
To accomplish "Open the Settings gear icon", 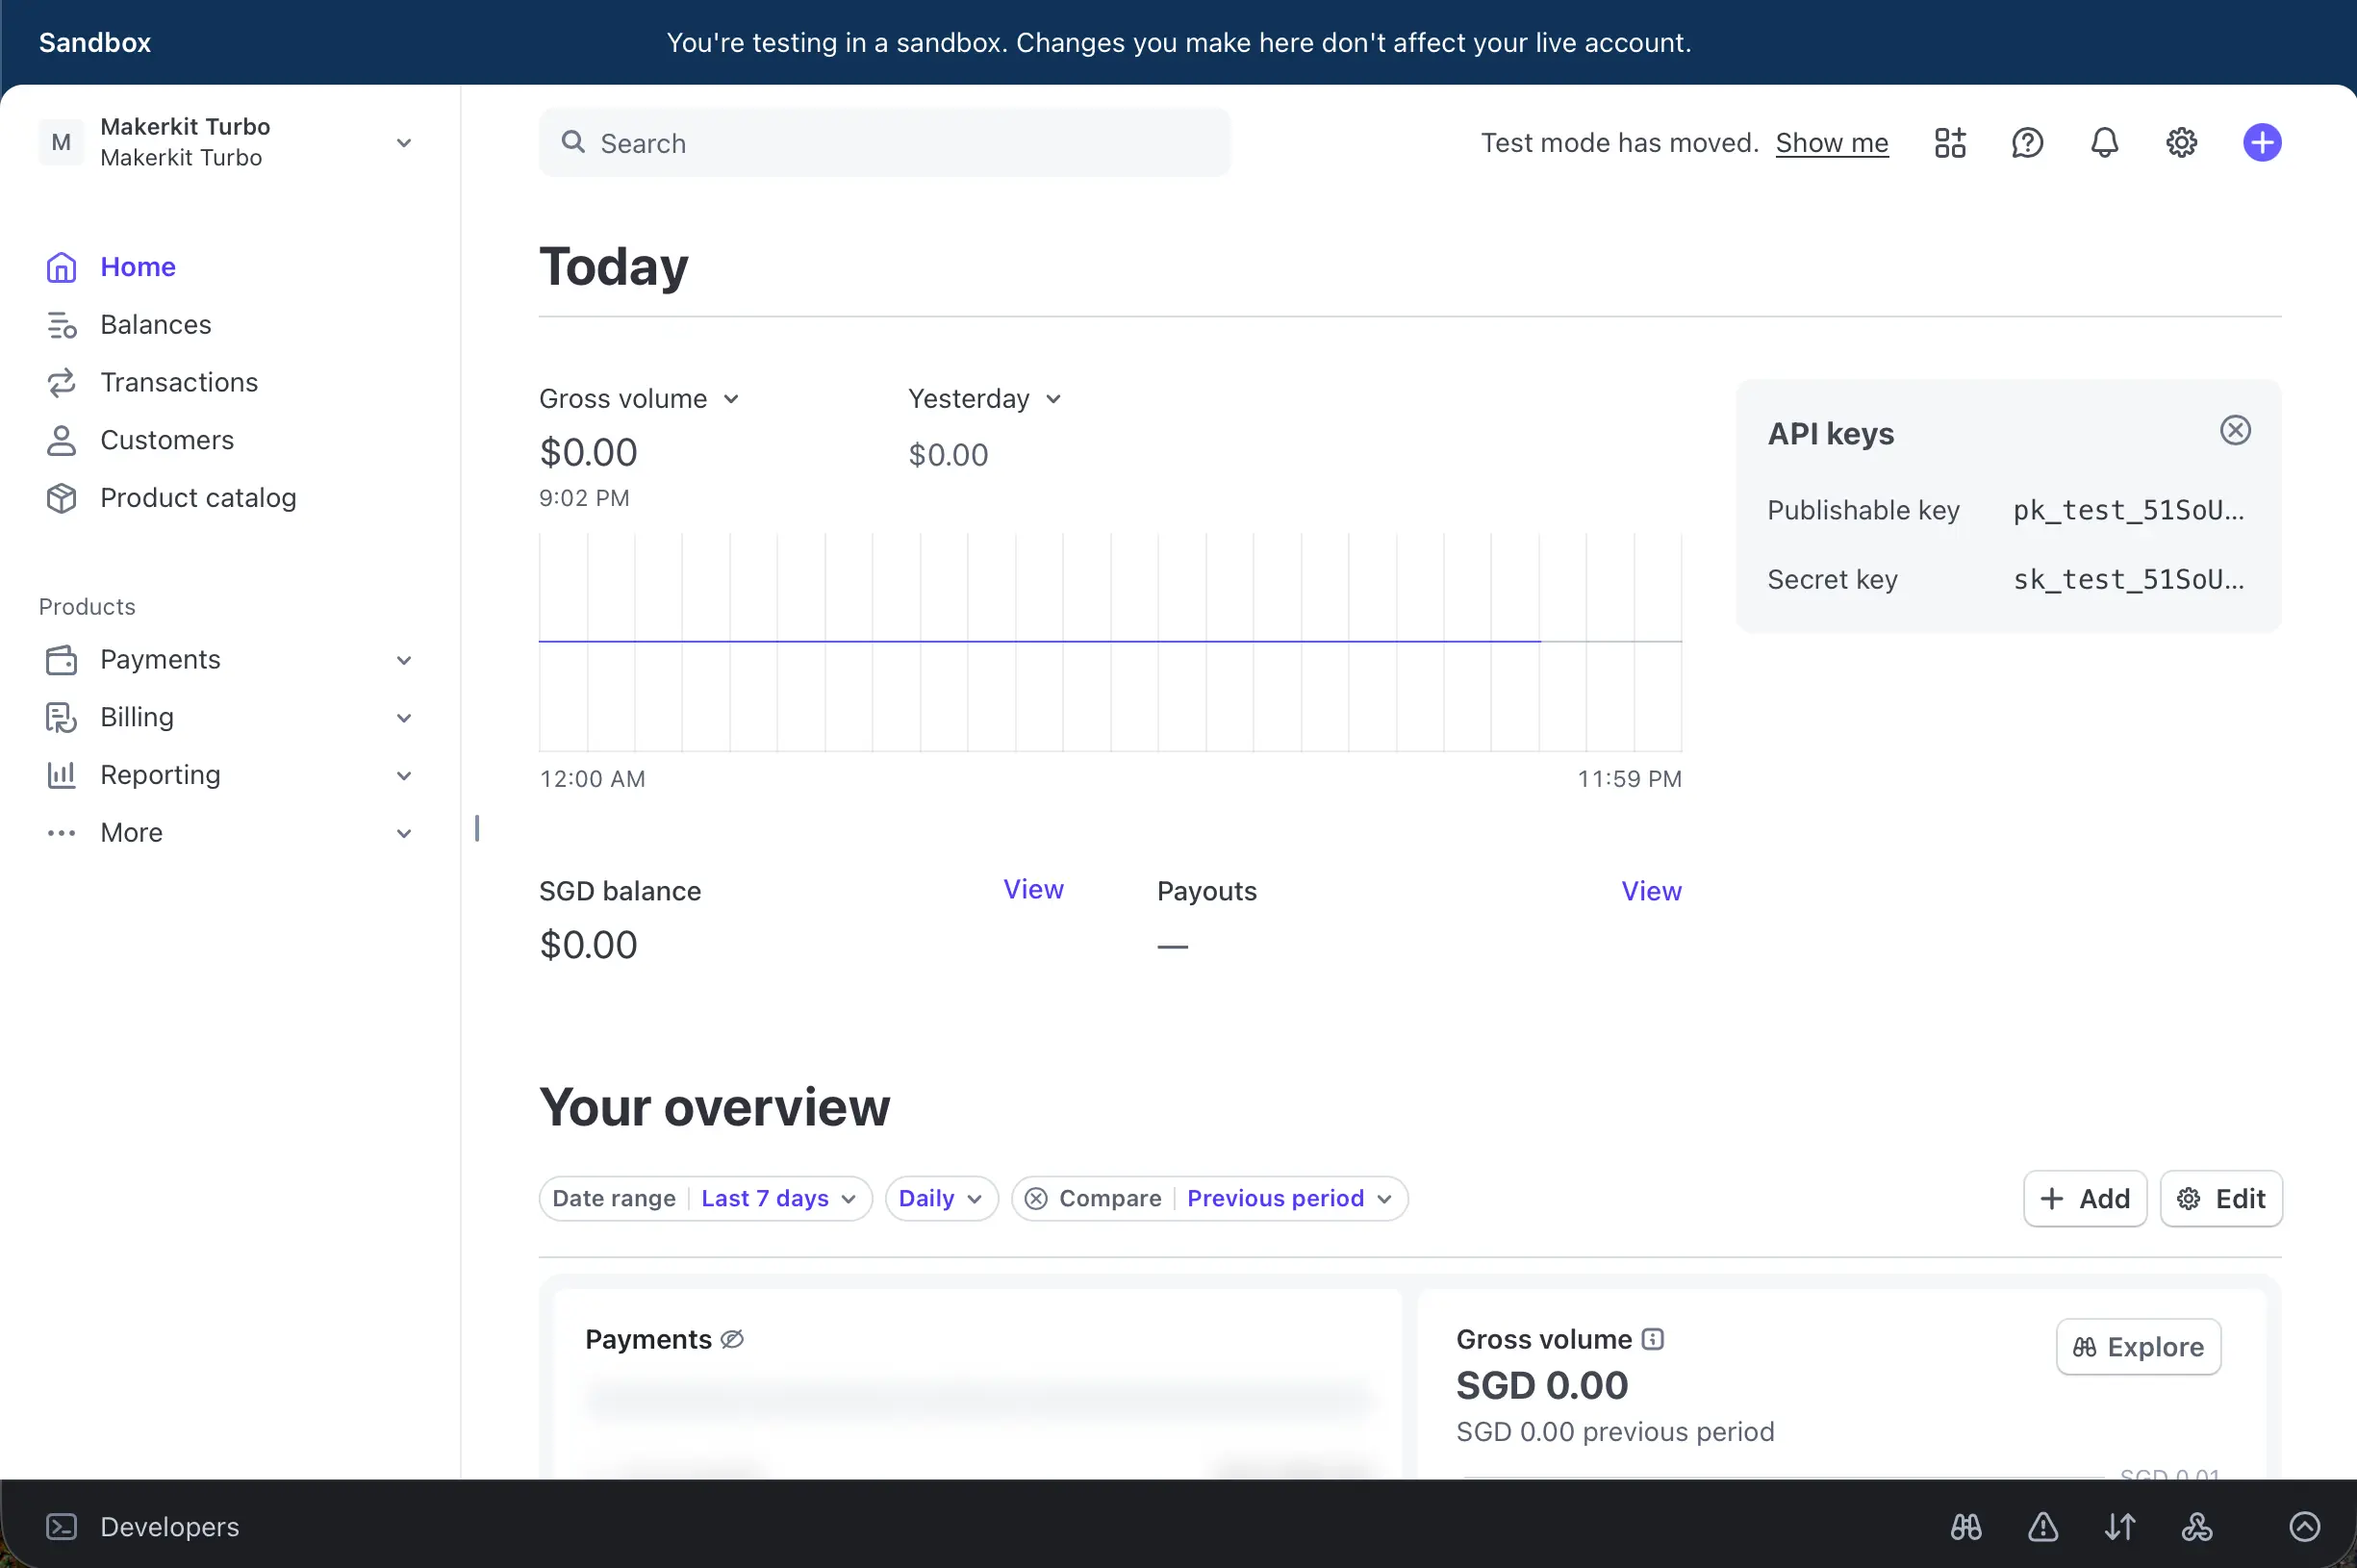I will point(2180,142).
